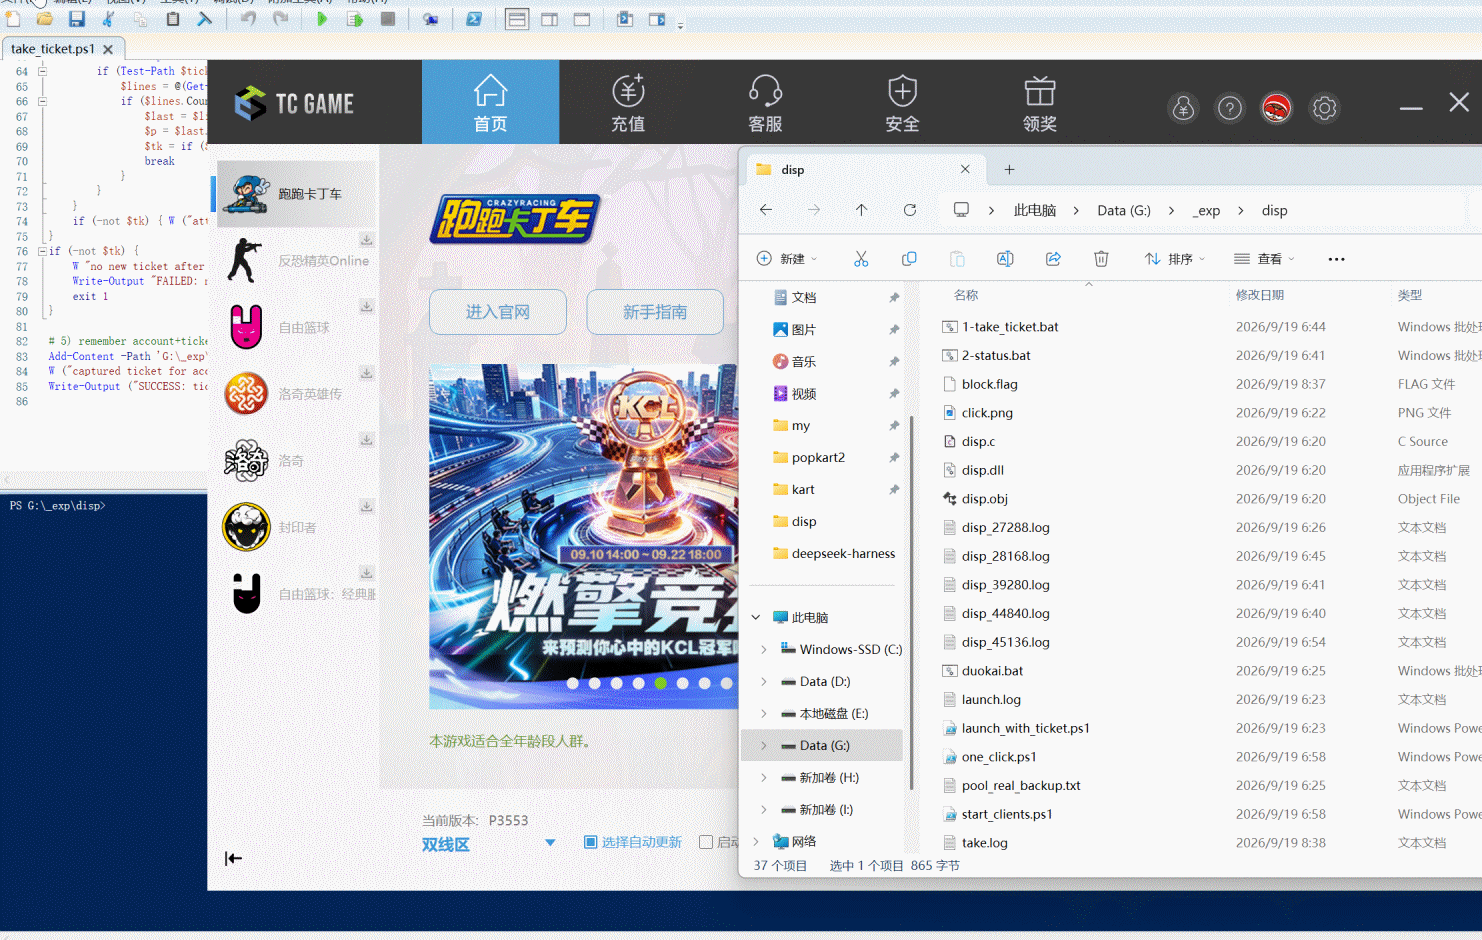Save the script with the floppy disk icon
Image resolution: width=1482 pixels, height=940 pixels.
(76, 19)
